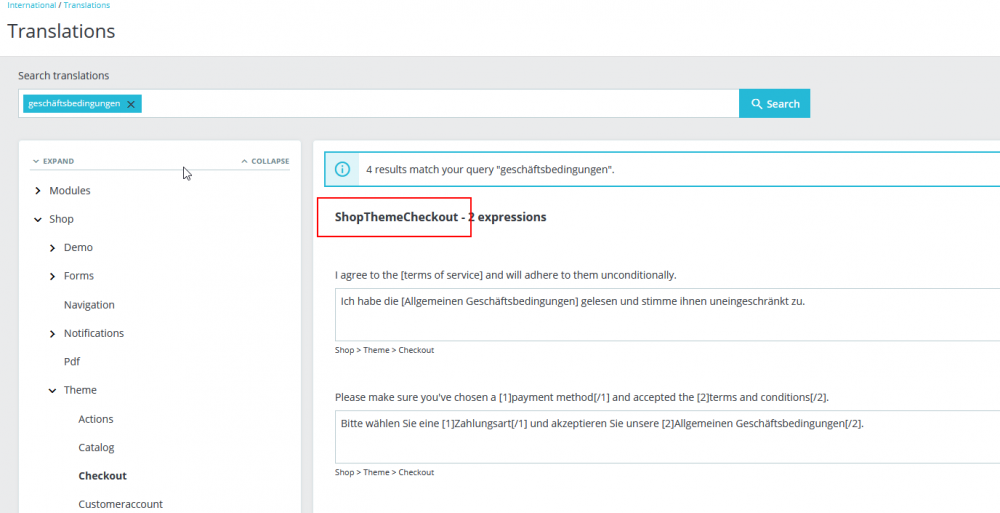Select the Theme tree item
1000x513 pixels.
(80, 390)
